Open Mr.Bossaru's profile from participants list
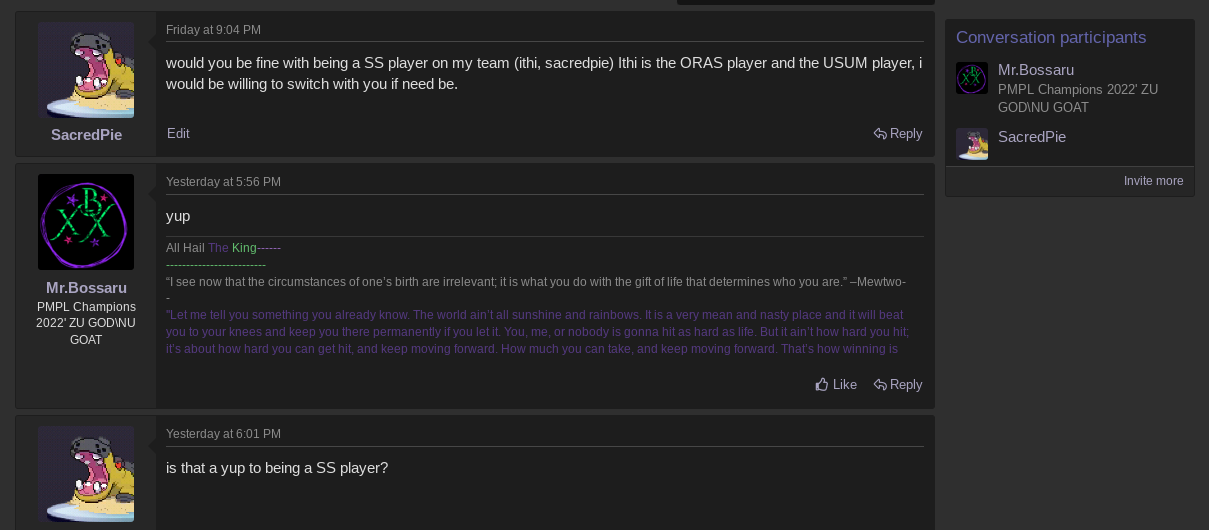 tap(1036, 70)
